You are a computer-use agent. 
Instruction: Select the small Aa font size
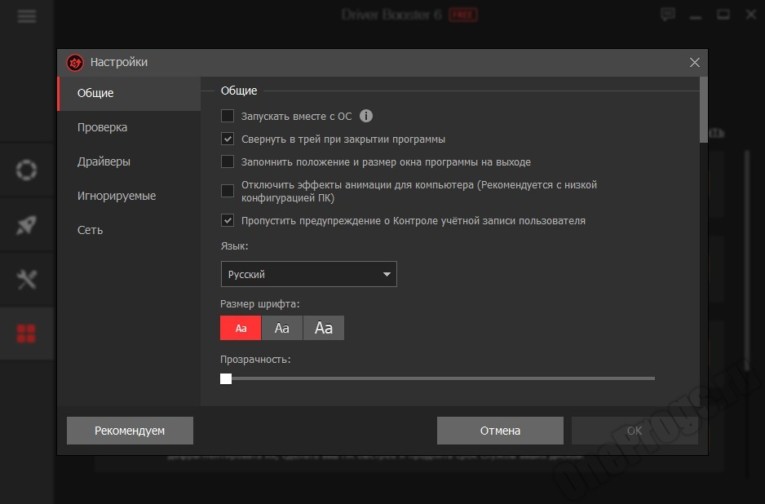click(x=241, y=328)
